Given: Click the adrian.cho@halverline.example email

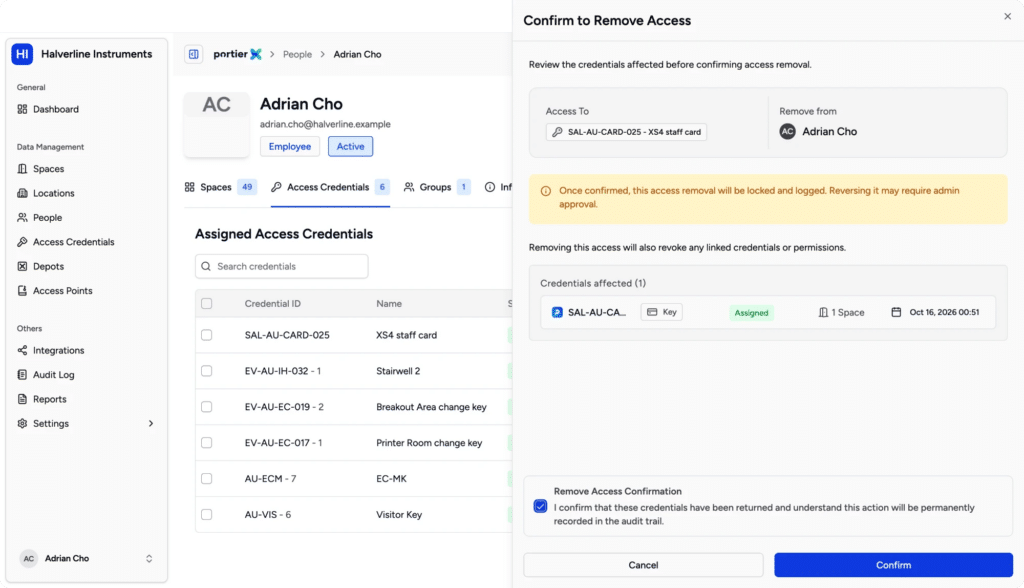Looking at the screenshot, I should (325, 124).
